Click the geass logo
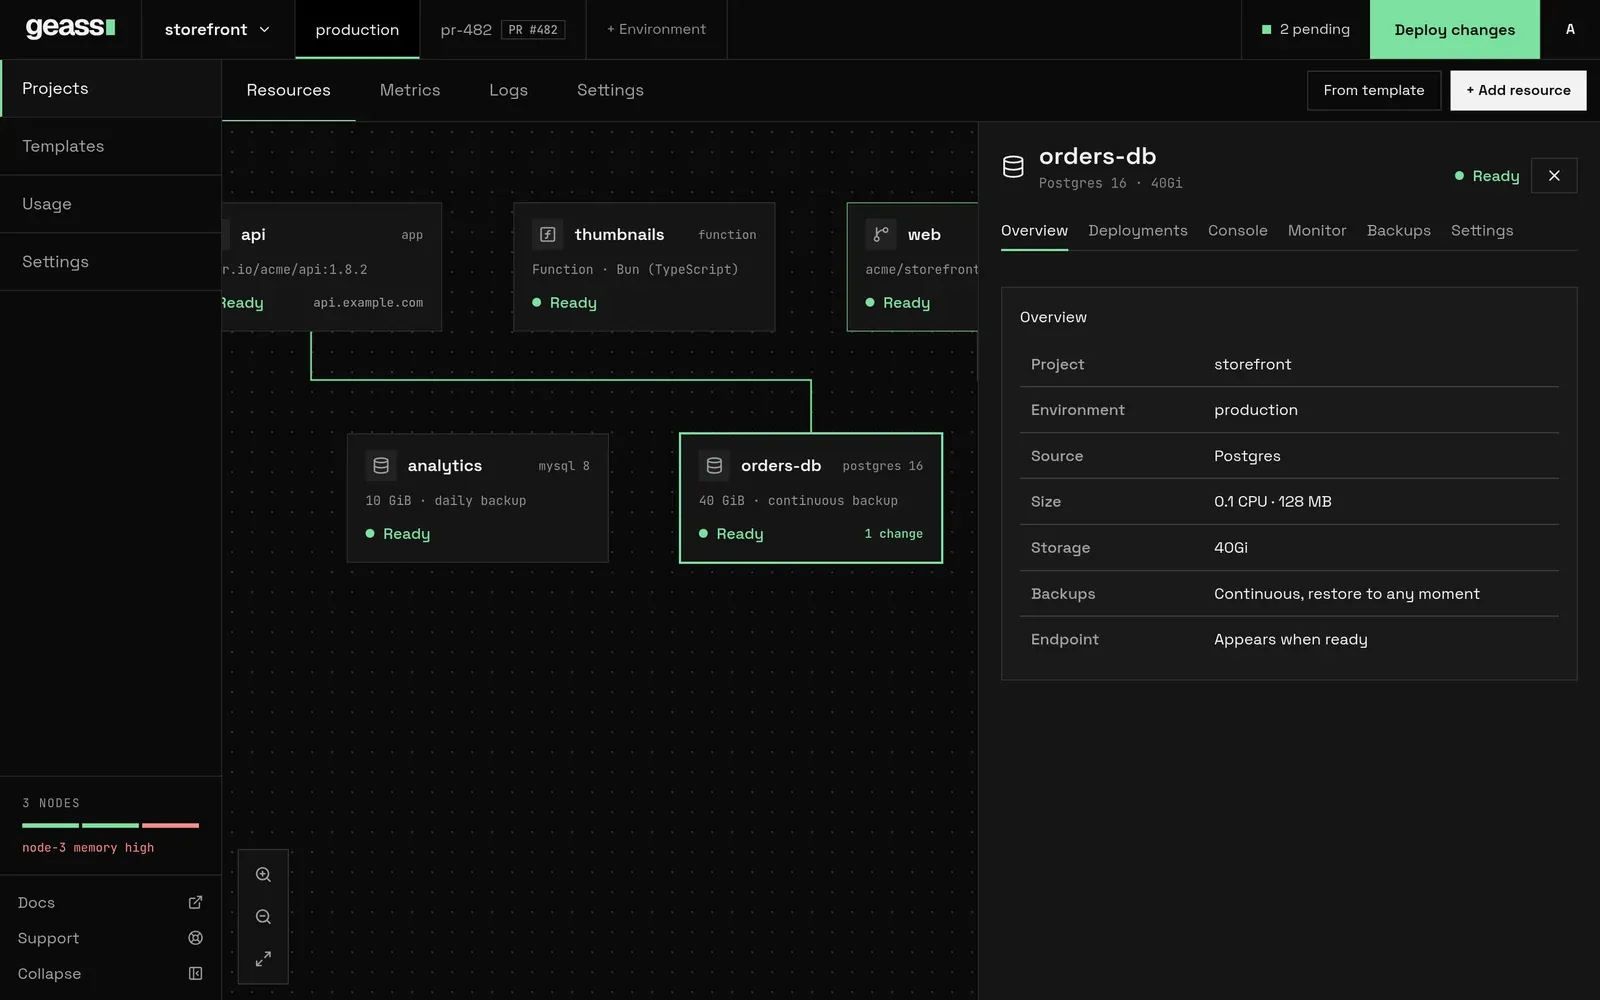Screen dimensions: 1600x1000 click(x=70, y=28)
